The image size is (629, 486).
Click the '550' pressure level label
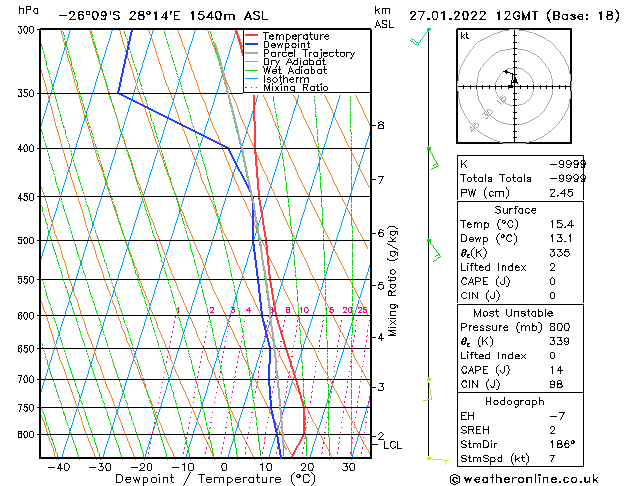28,280
